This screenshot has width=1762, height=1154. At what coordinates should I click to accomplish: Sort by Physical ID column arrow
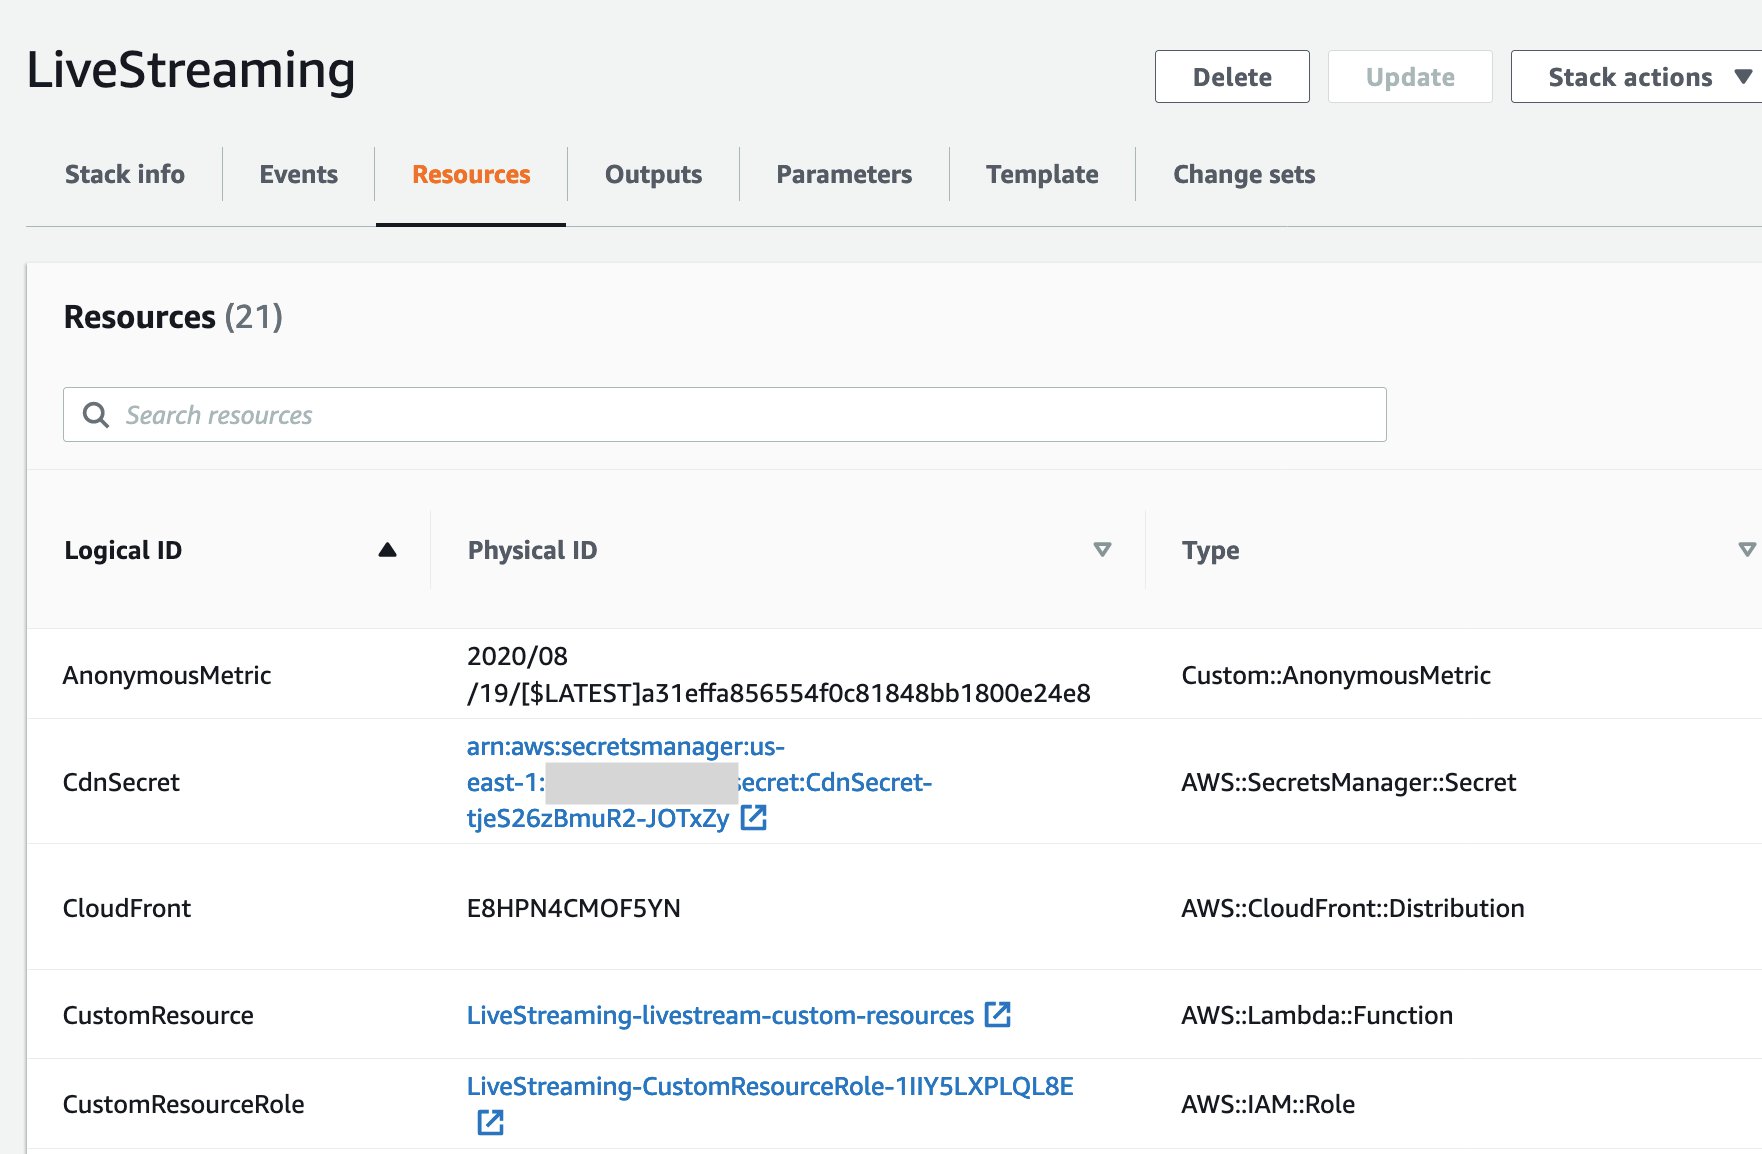point(1102,550)
